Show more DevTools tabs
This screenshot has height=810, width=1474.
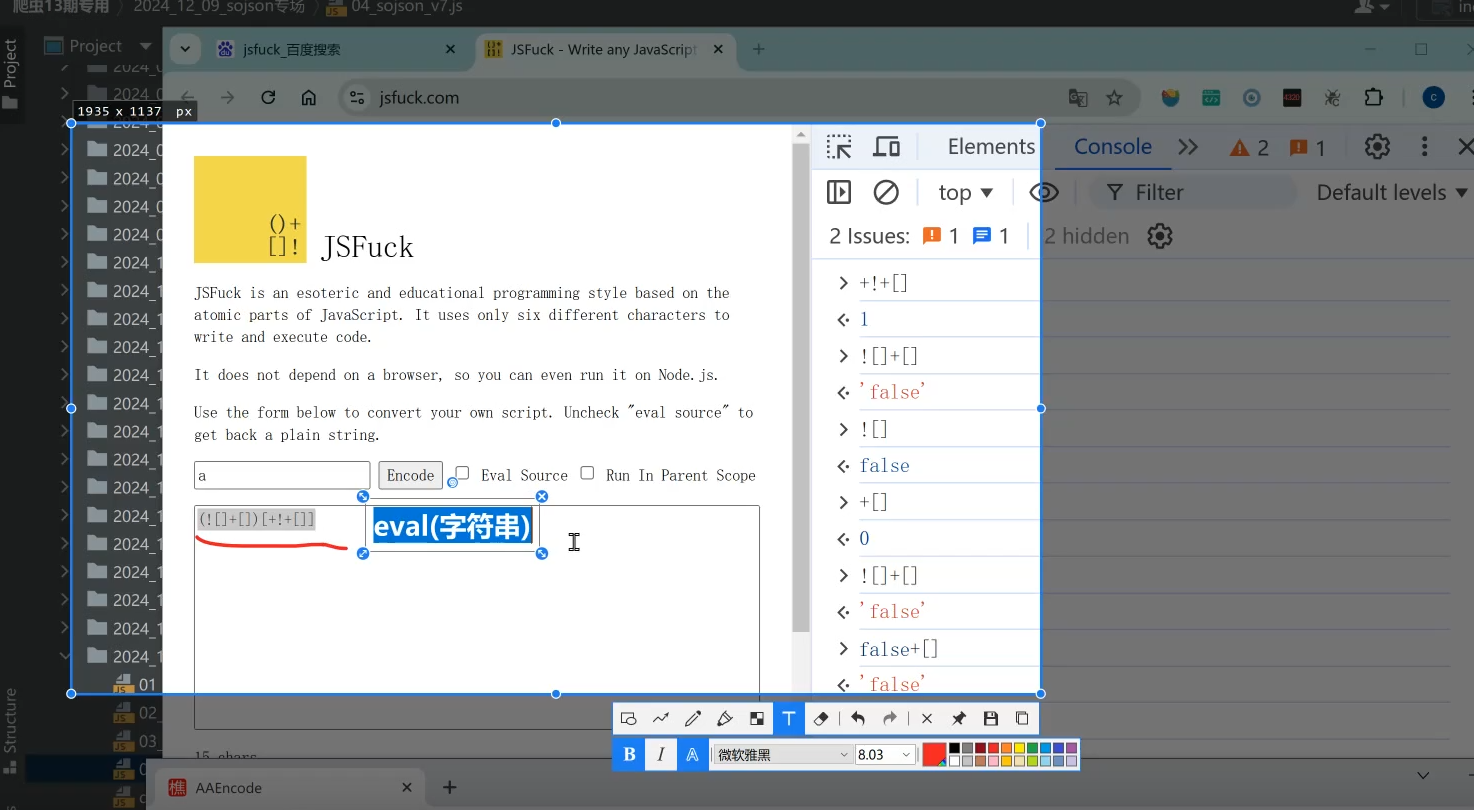1188,147
